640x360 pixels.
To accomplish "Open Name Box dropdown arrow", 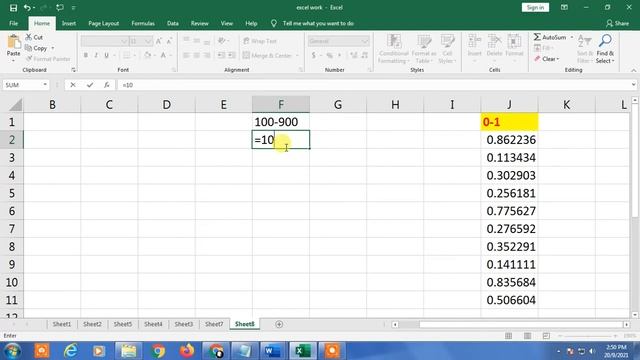I will [x=45, y=85].
